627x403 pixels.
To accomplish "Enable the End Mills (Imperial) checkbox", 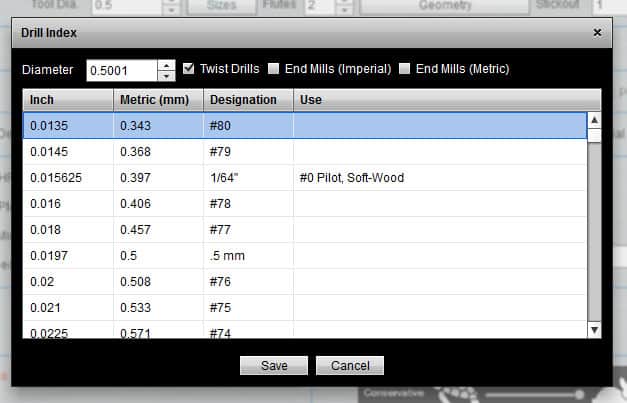I will [x=274, y=69].
